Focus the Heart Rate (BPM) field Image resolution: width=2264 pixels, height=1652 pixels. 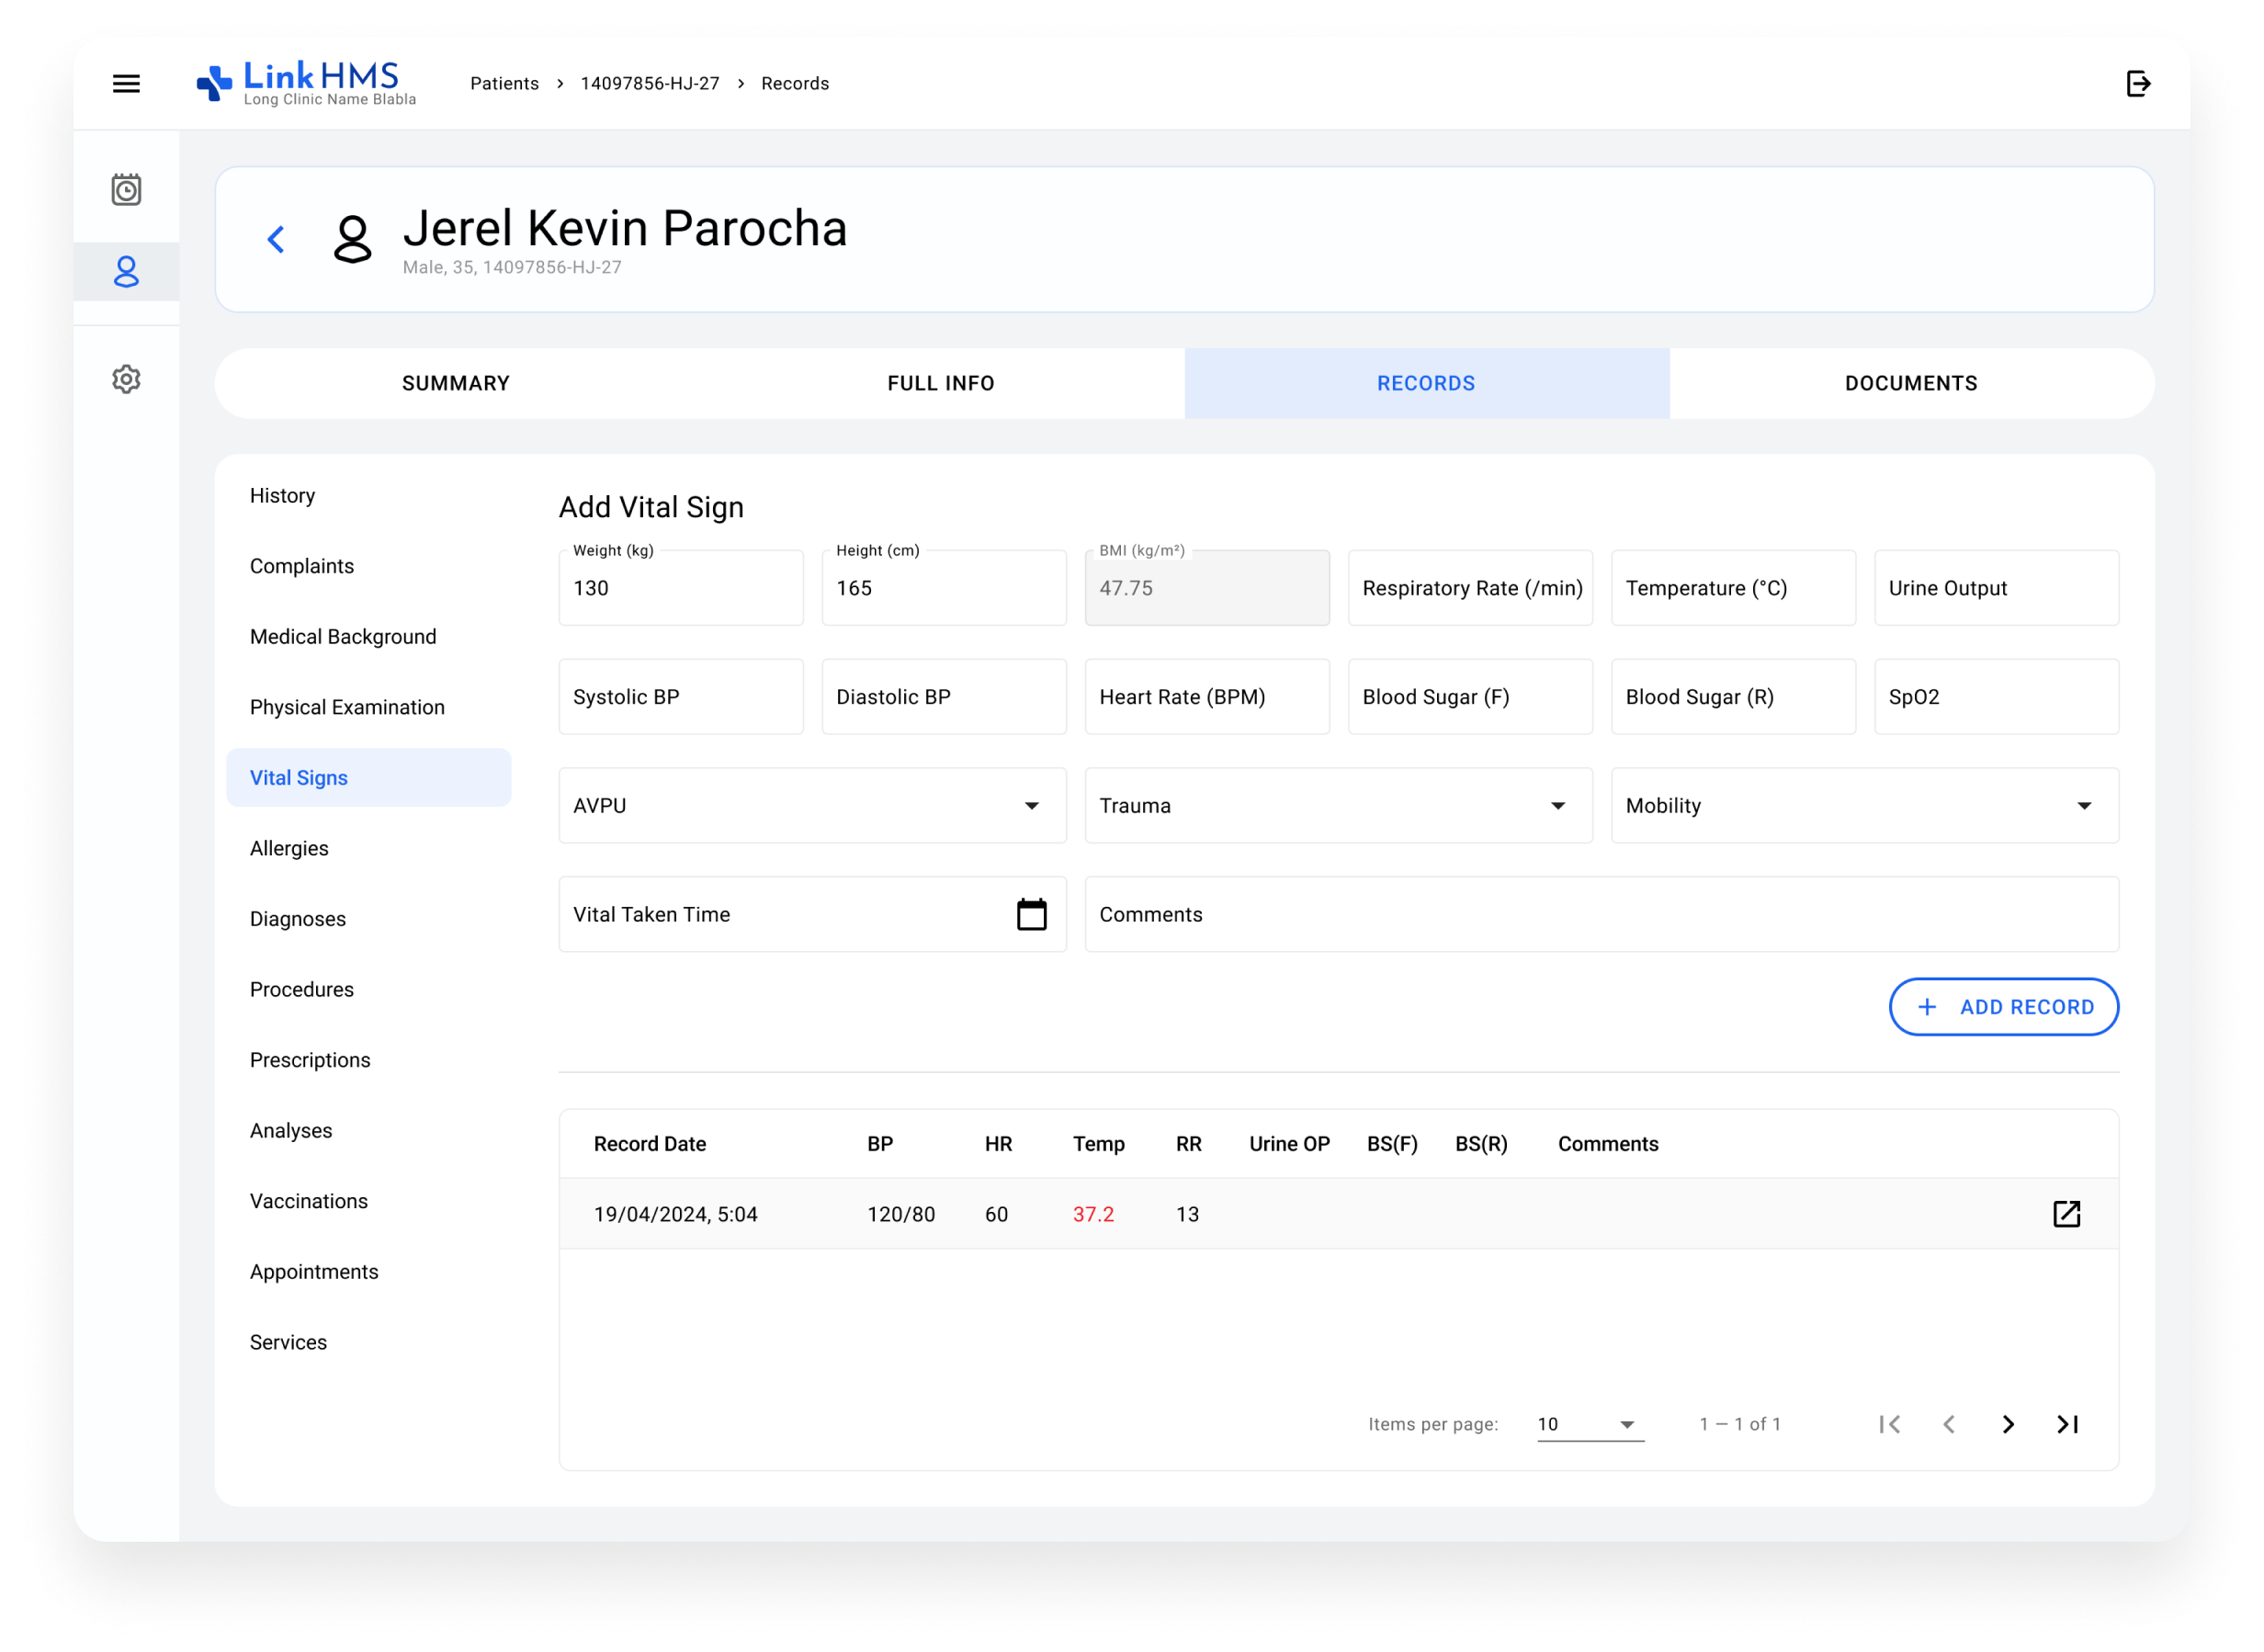click(1207, 697)
